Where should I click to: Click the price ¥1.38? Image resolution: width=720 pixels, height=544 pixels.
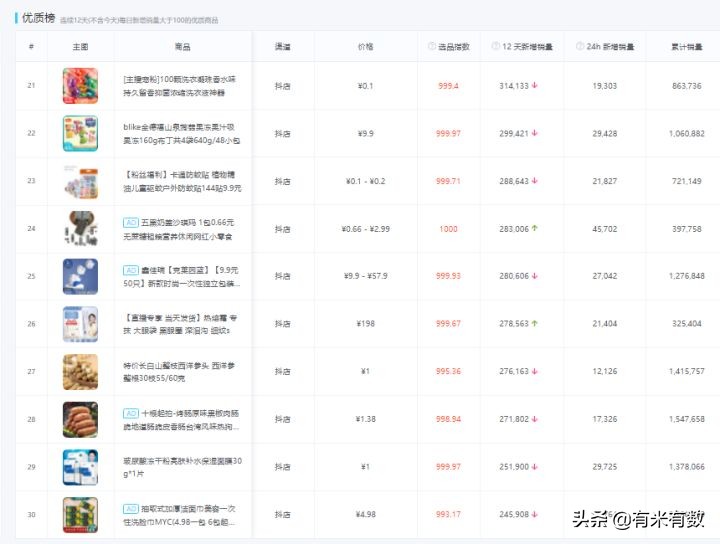click(x=366, y=419)
